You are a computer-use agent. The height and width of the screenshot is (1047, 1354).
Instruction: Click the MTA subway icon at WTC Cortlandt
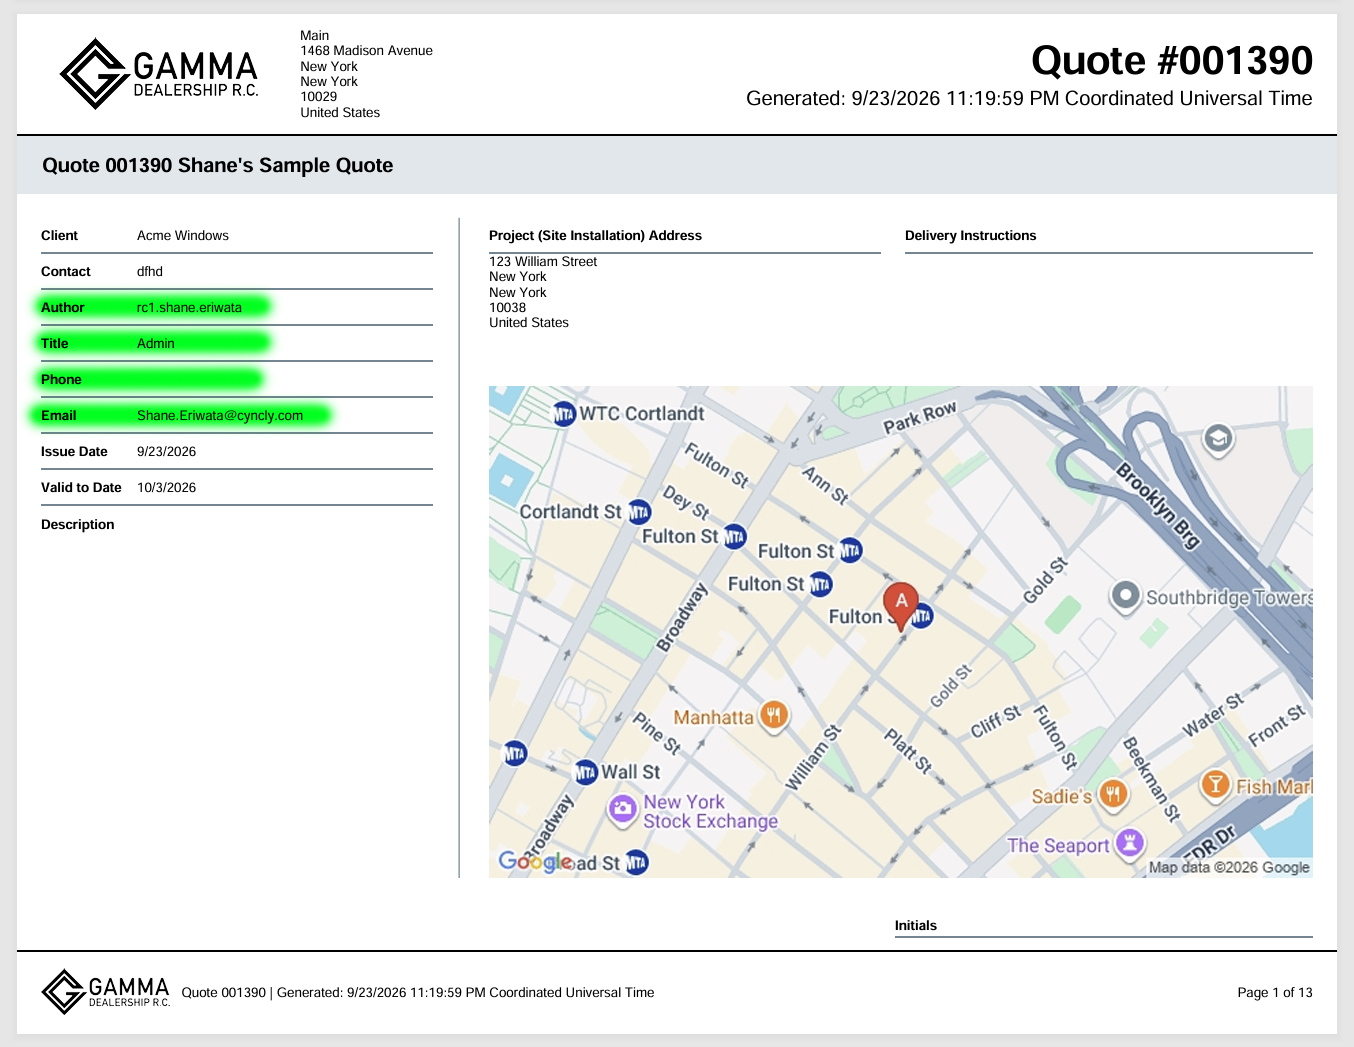tap(564, 413)
